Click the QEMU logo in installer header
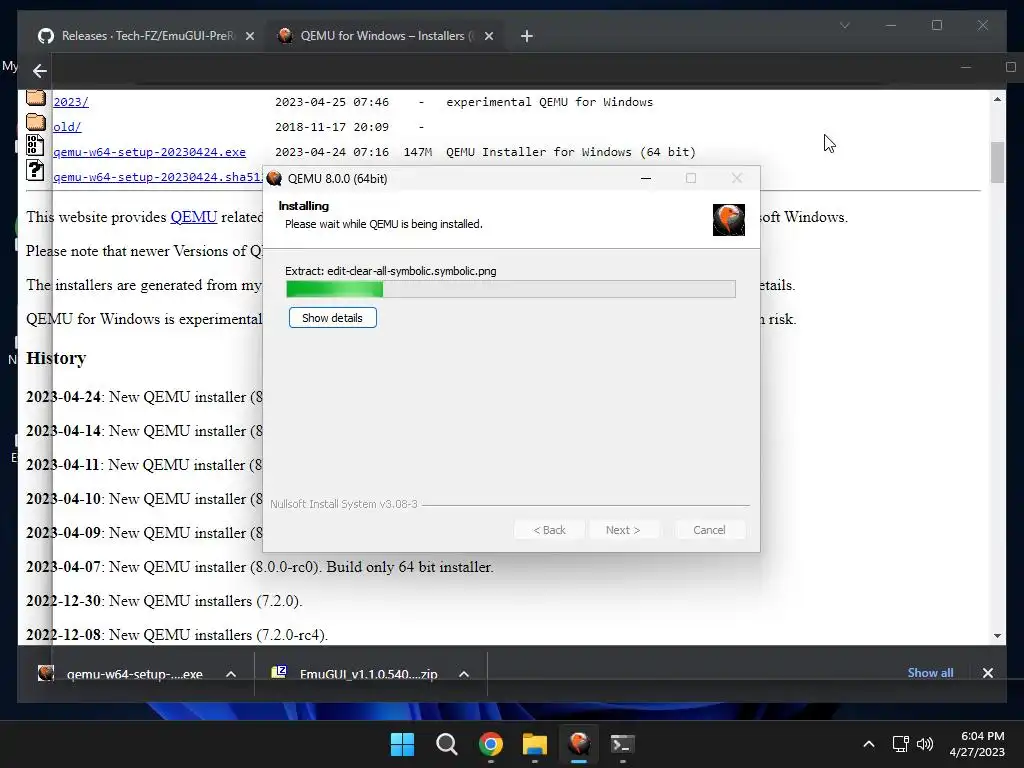 (x=729, y=219)
